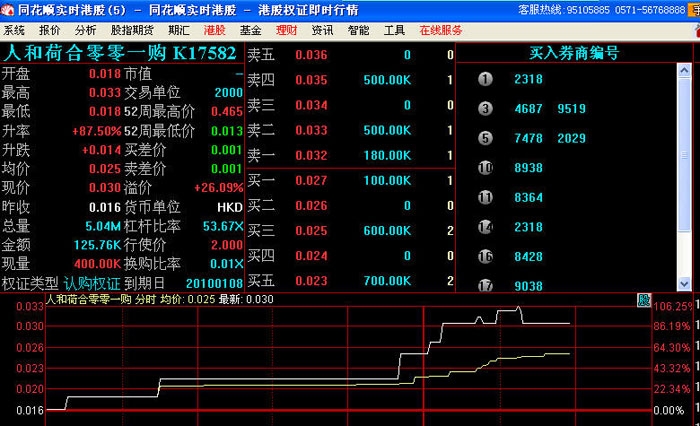This screenshot has width=700, height=426.
Task: Open the 港股 menu
Action: click(x=214, y=31)
